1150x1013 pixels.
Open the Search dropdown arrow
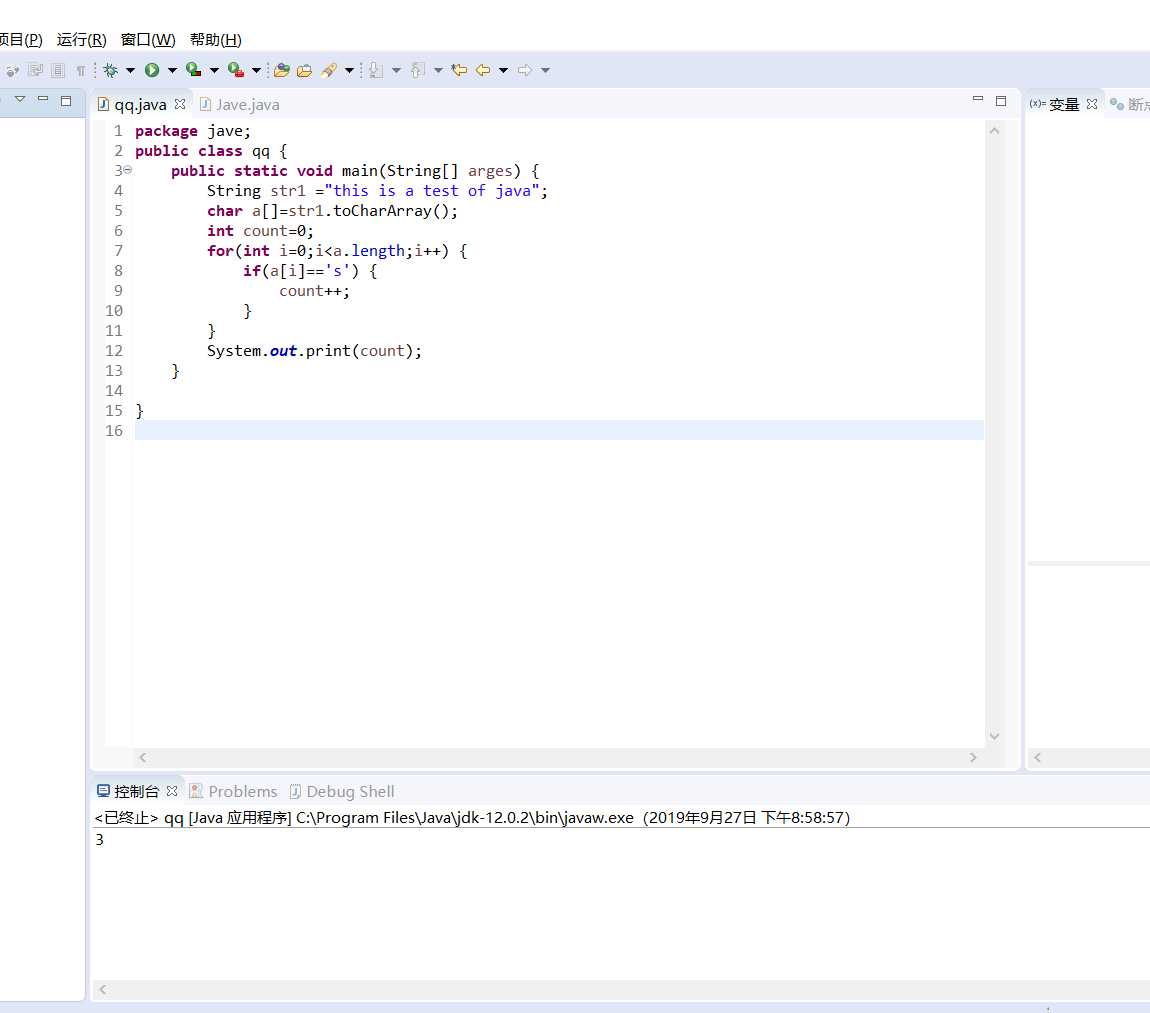349,70
